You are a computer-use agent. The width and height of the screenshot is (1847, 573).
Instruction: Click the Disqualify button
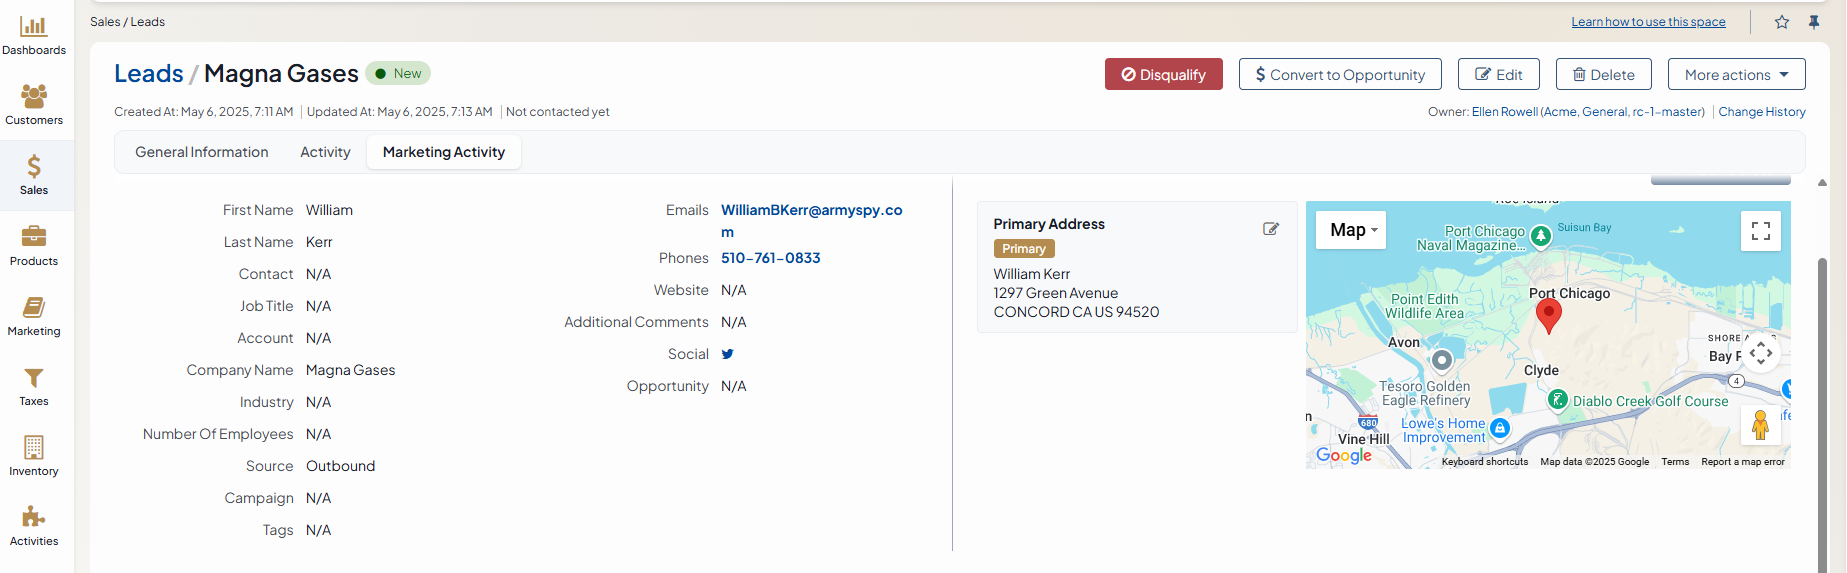tap(1163, 75)
